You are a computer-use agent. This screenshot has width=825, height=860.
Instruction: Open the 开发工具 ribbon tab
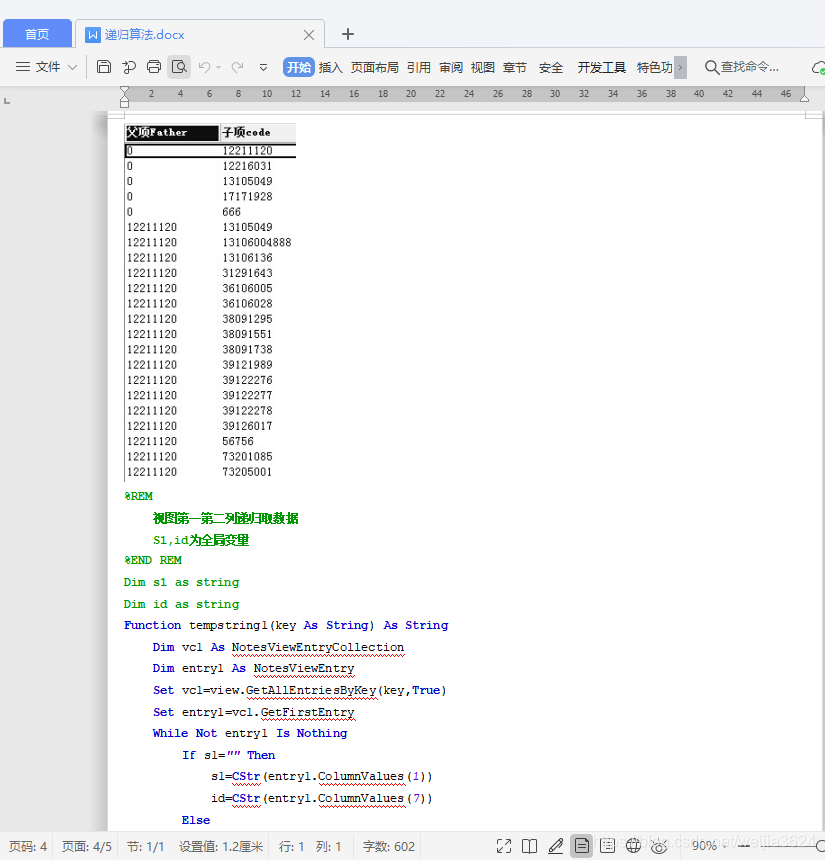point(601,67)
